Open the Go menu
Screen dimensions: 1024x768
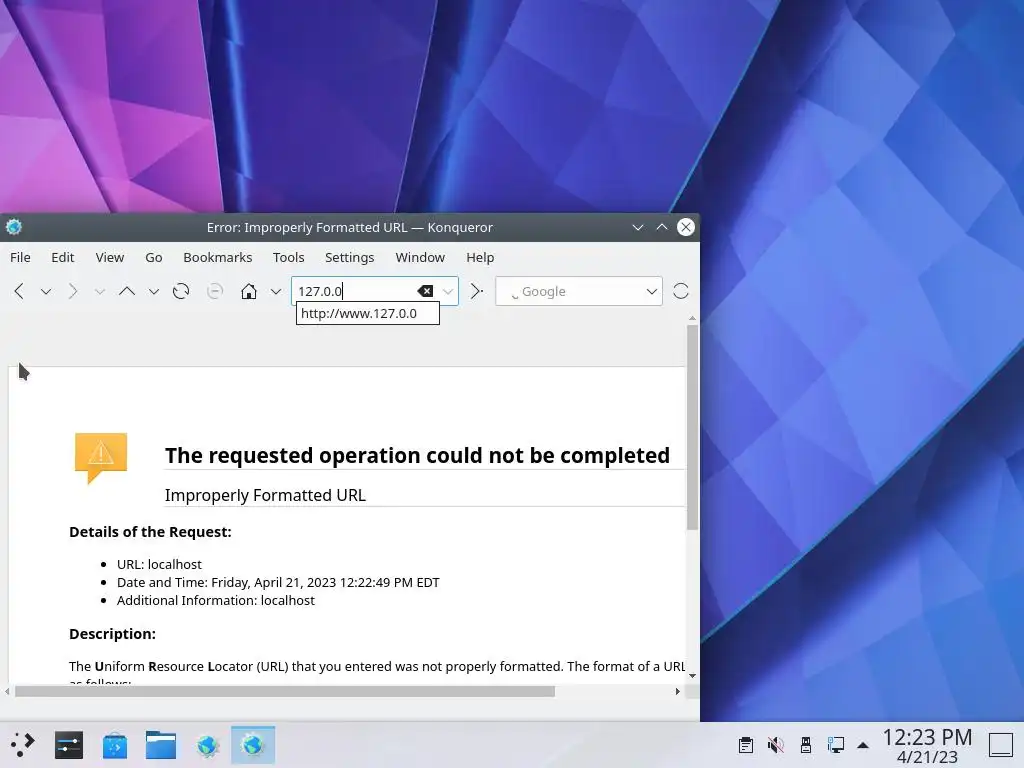pos(153,257)
